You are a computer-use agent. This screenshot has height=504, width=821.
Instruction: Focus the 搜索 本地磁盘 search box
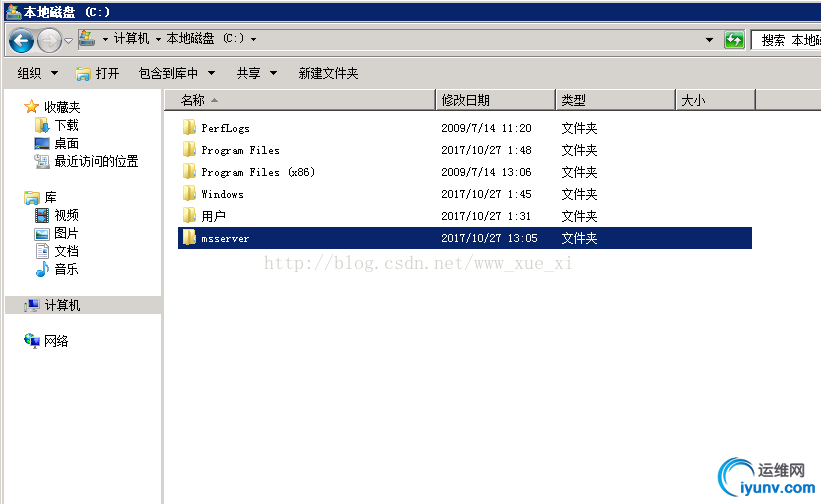(x=786, y=40)
